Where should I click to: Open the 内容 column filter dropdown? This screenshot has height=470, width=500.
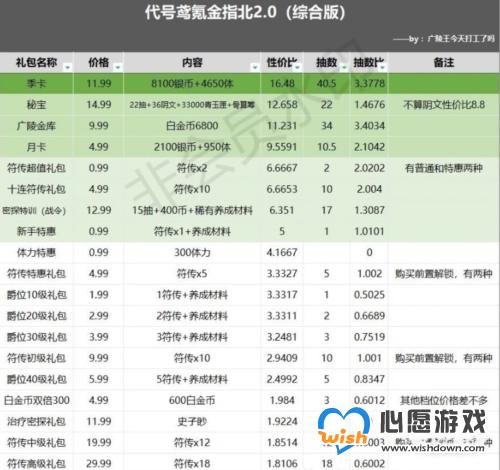[x=255, y=68]
